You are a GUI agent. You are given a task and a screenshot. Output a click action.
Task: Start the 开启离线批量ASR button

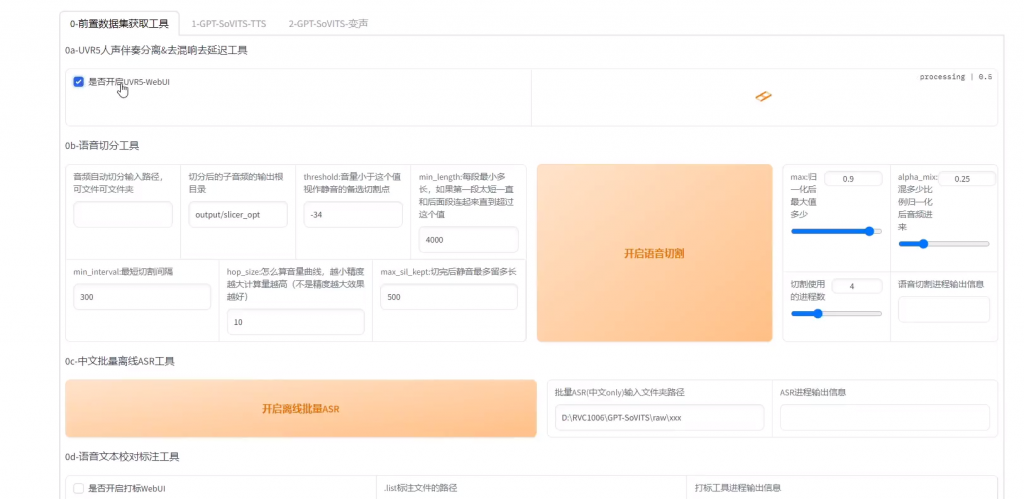click(x=301, y=408)
